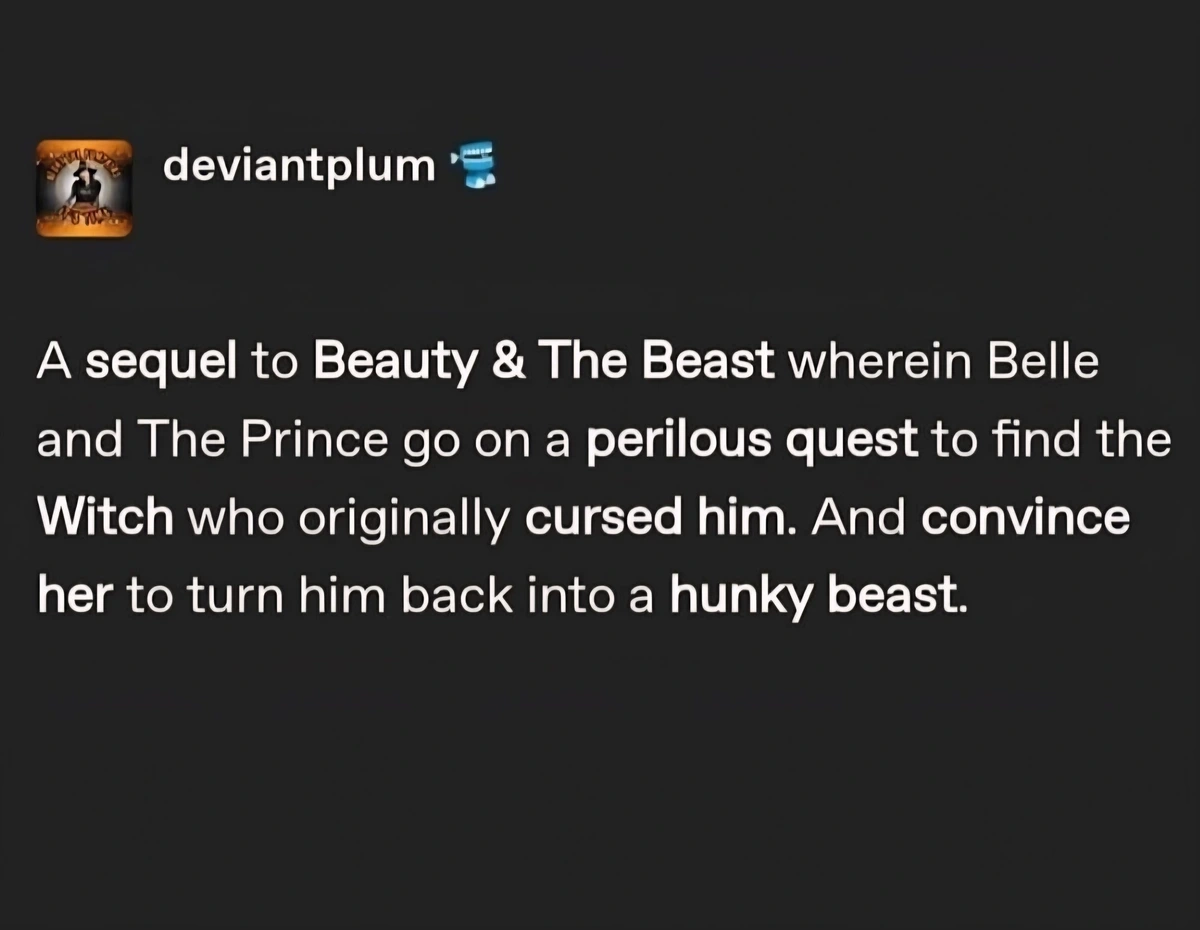1200x930 pixels.
Task: Click the blue chattering teeth badge
Action: click(x=477, y=166)
